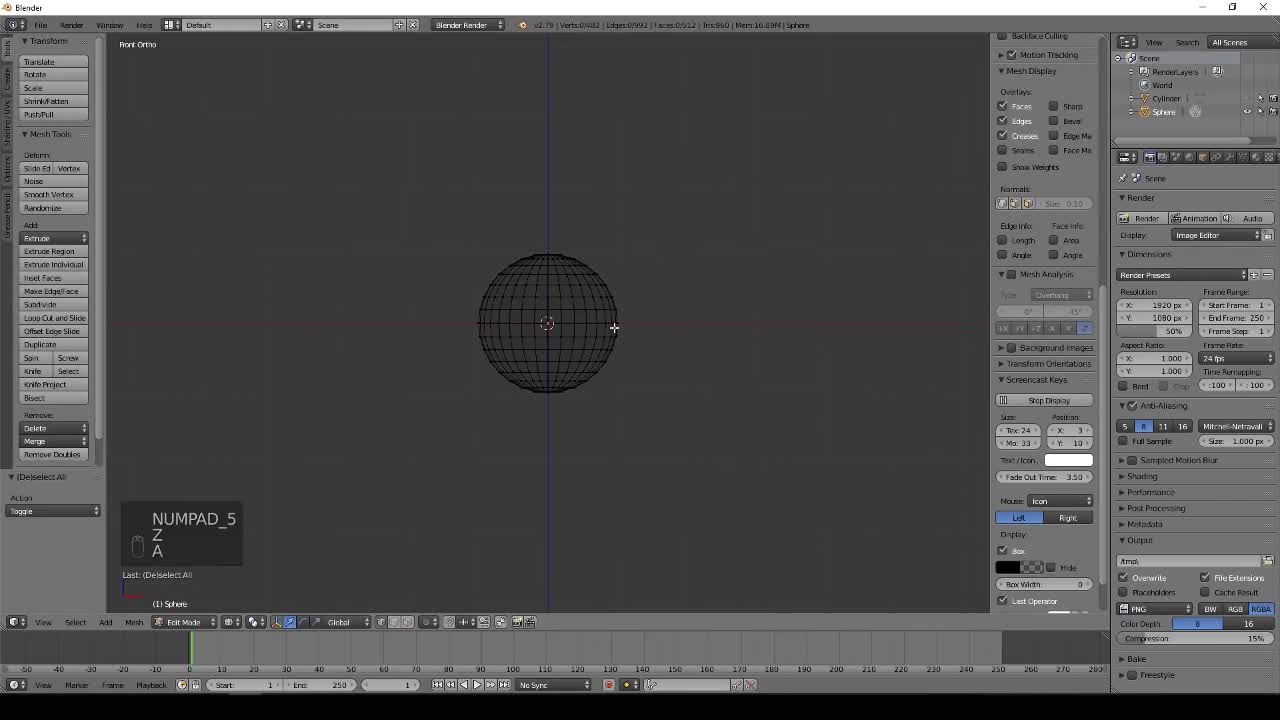Enable the Show Weights checkbox
Screen dimensions: 1280x720
(x=1002, y=167)
